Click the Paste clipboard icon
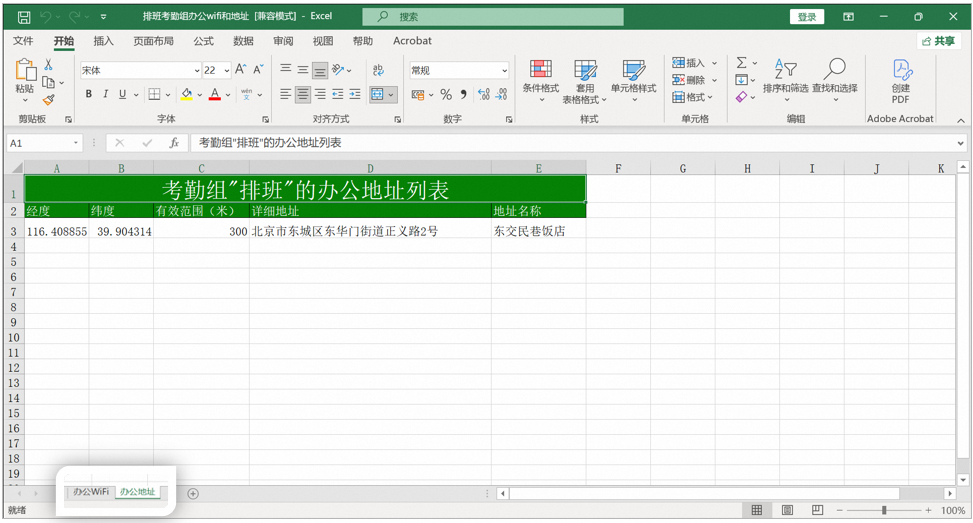Image resolution: width=973 pixels, height=523 pixels. (25, 71)
